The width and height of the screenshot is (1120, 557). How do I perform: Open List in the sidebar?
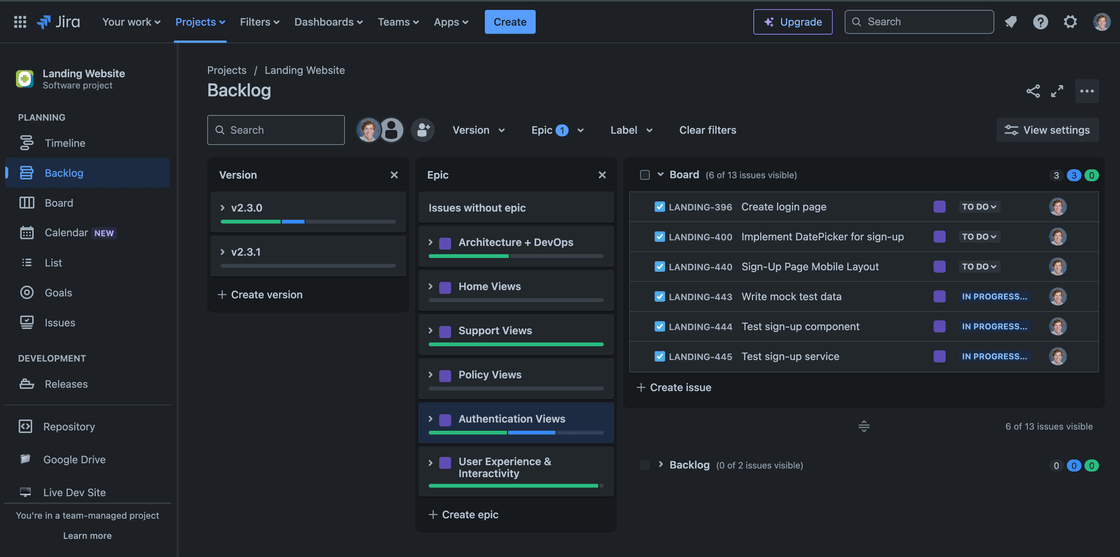pos(87,263)
